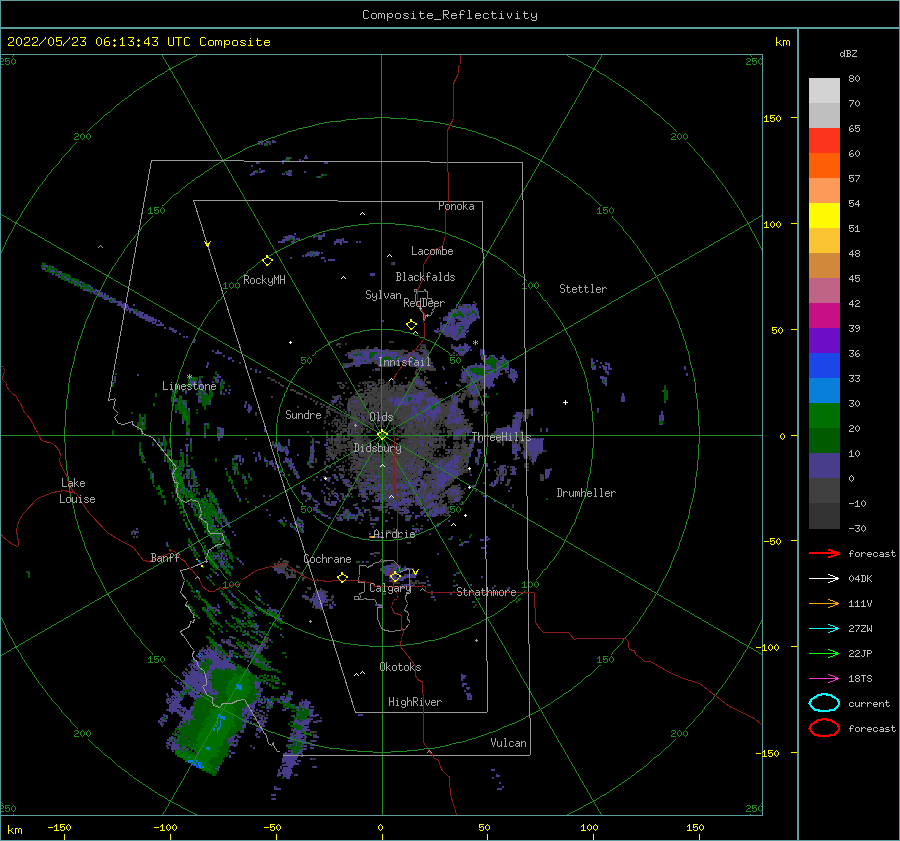Click the blue-green storm cell southwest of Calgary
This screenshot has height=841, width=900.
tap(214, 715)
